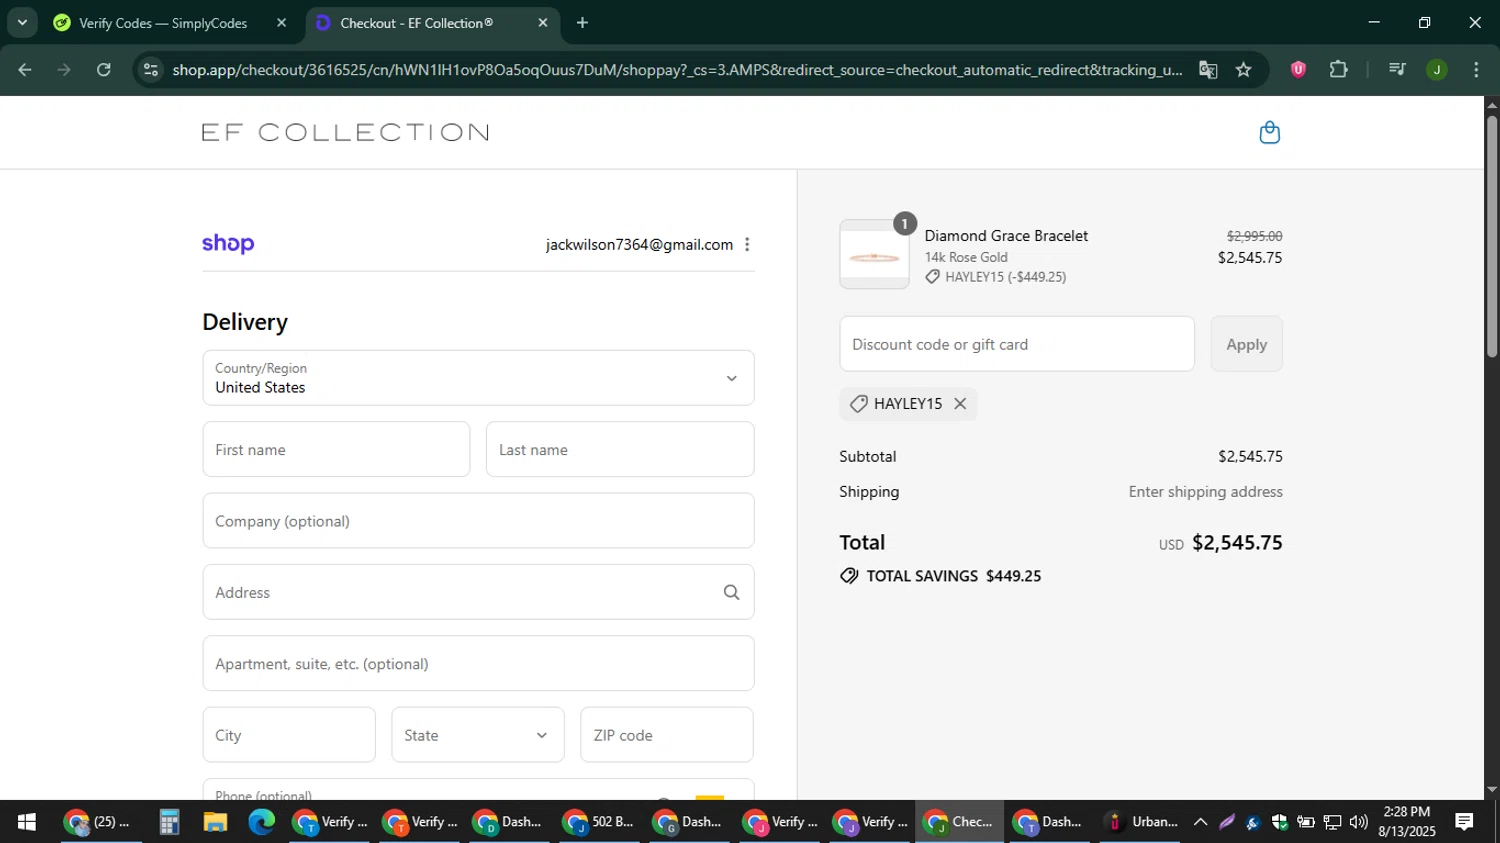
Task: Remove the HAYLEY15 discount code
Action: tap(960, 404)
